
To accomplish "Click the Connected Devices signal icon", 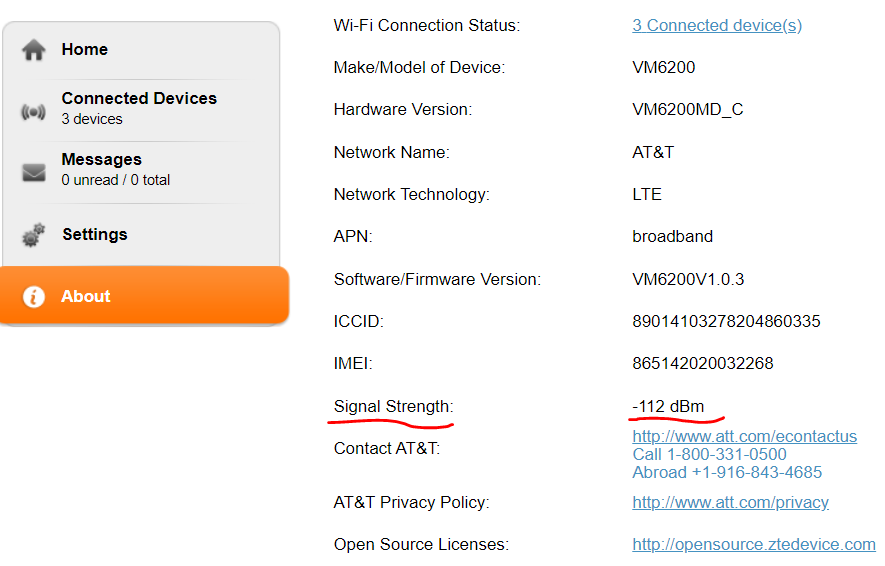I will pos(34,112).
